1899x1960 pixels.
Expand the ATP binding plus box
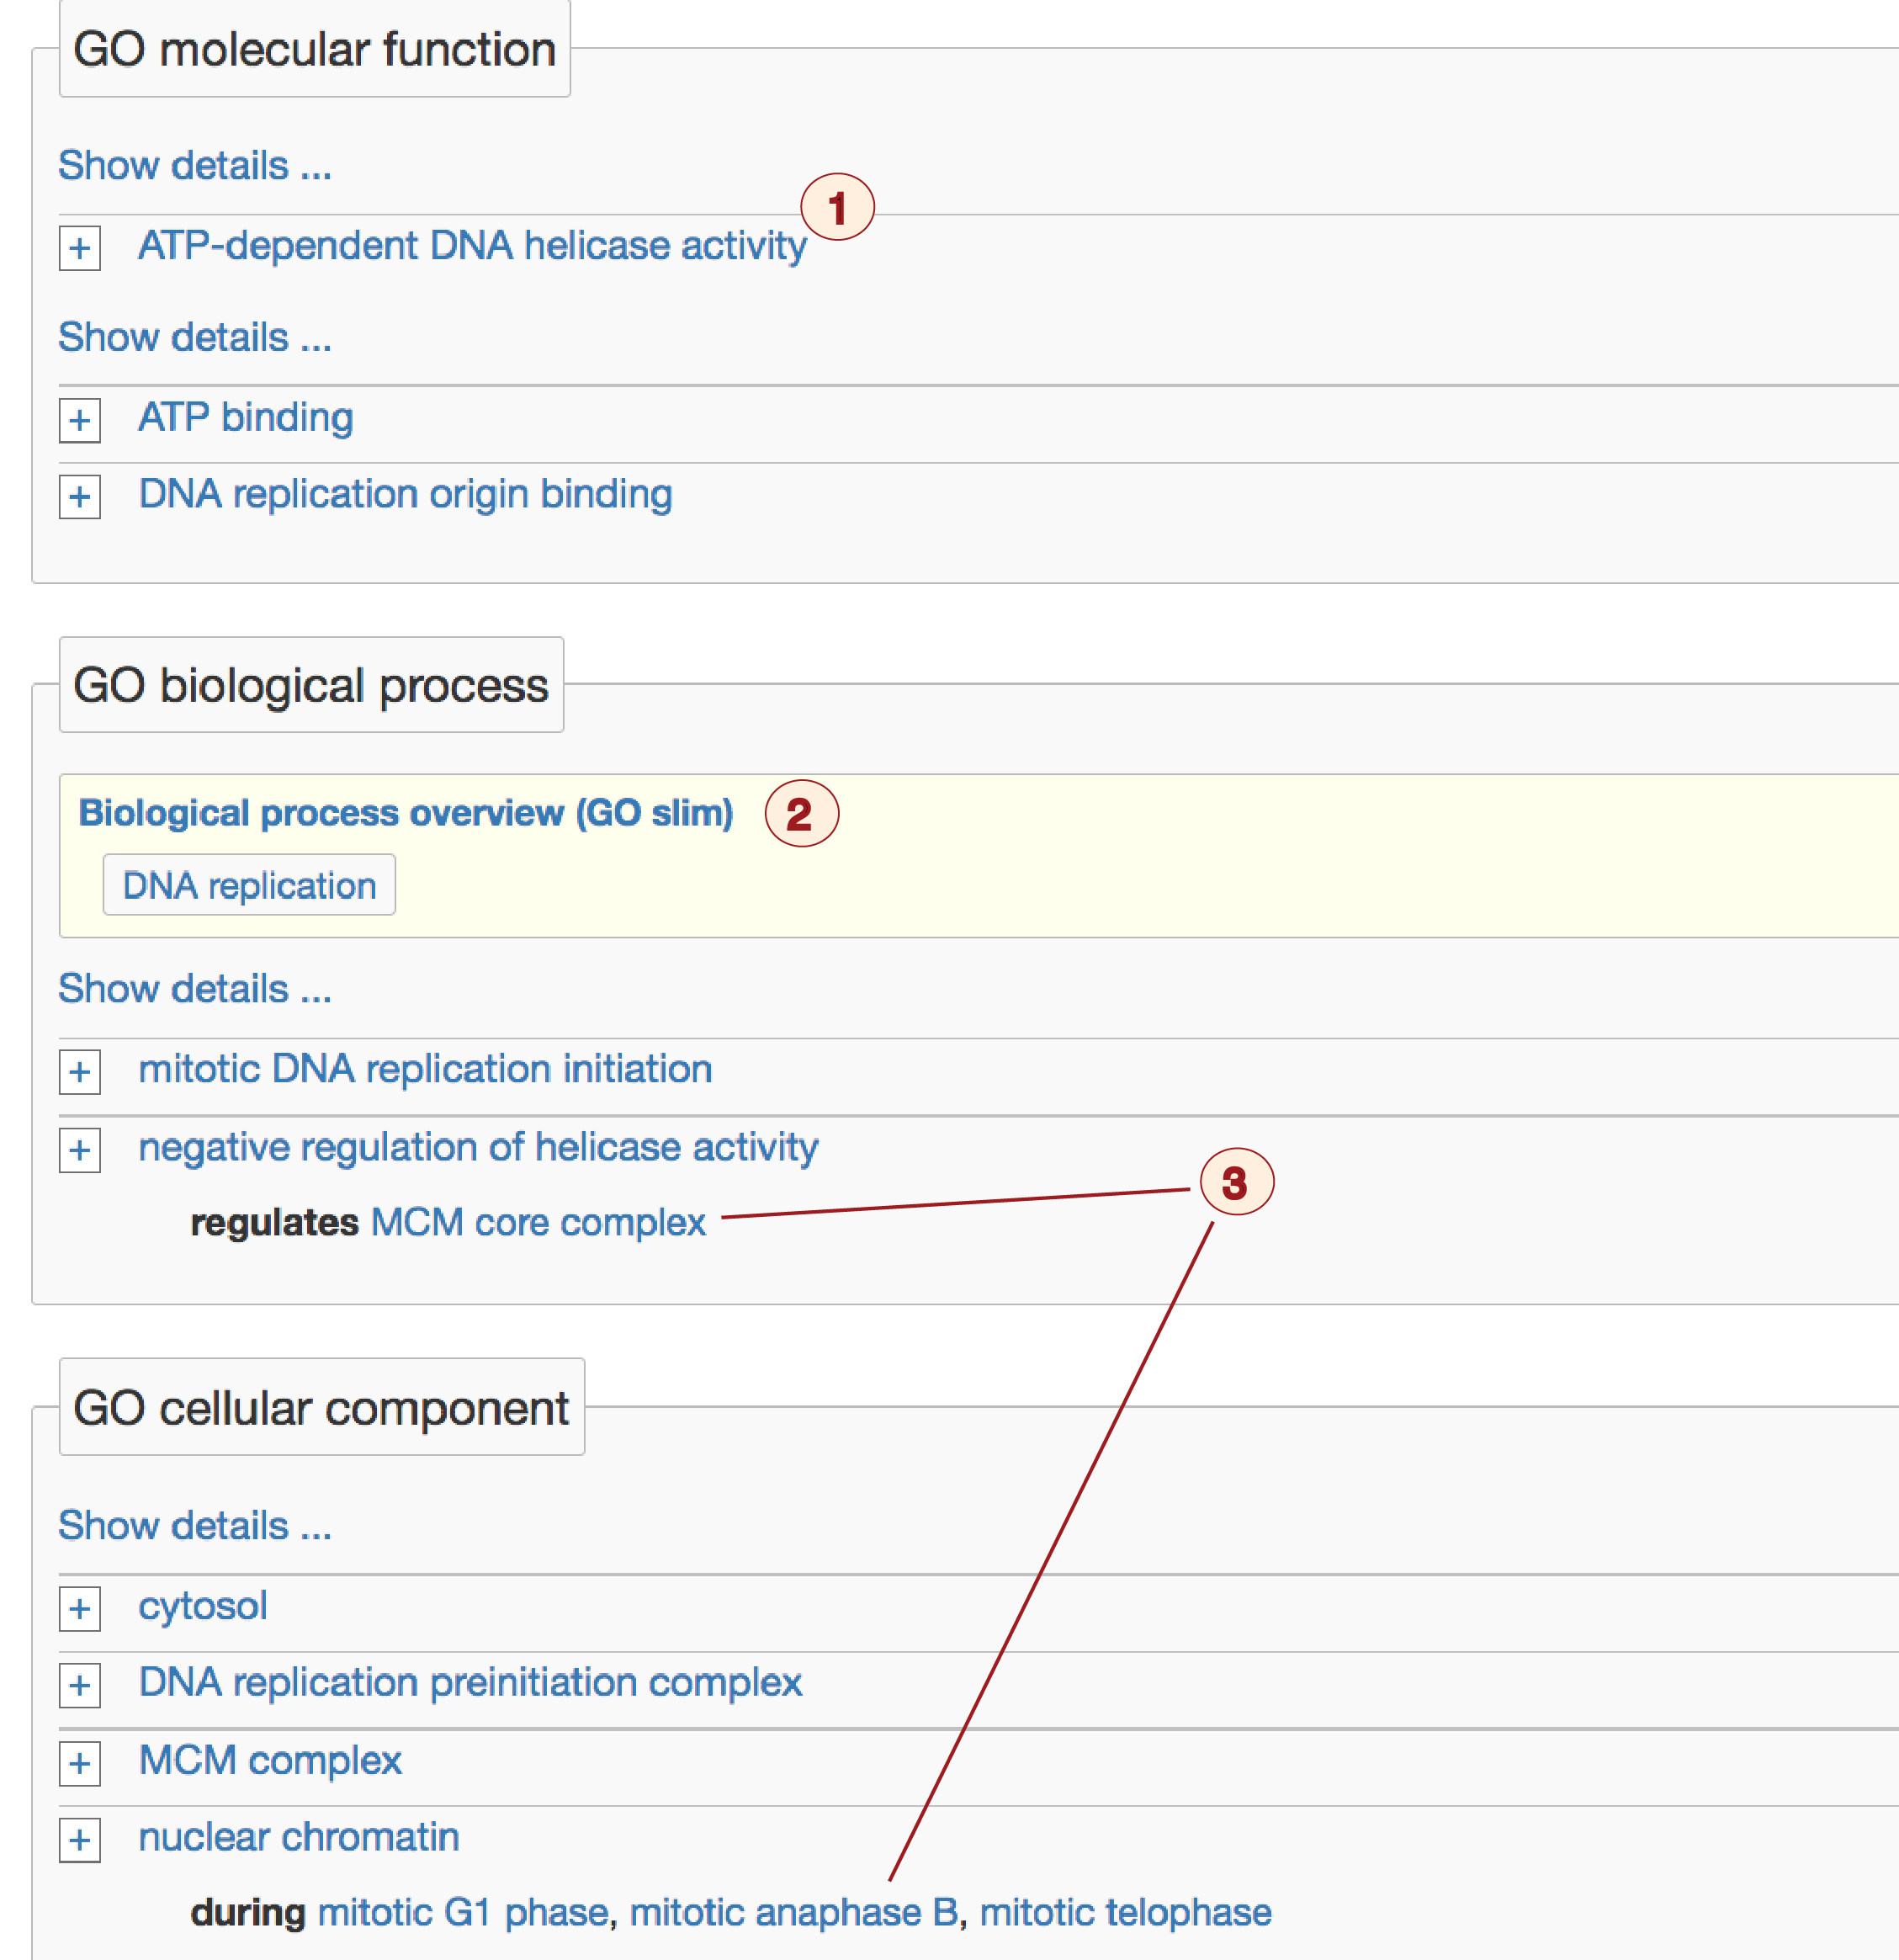pos(80,420)
